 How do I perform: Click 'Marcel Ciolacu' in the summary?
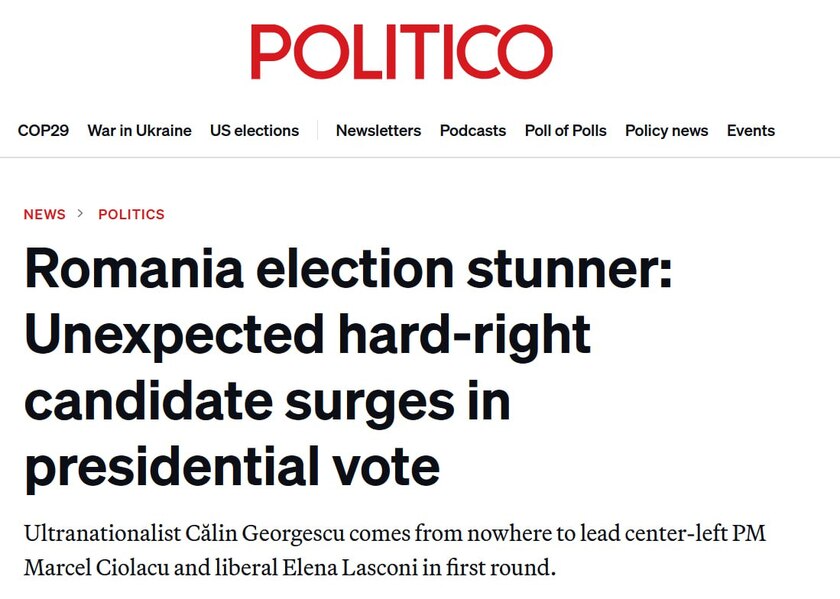coord(96,567)
